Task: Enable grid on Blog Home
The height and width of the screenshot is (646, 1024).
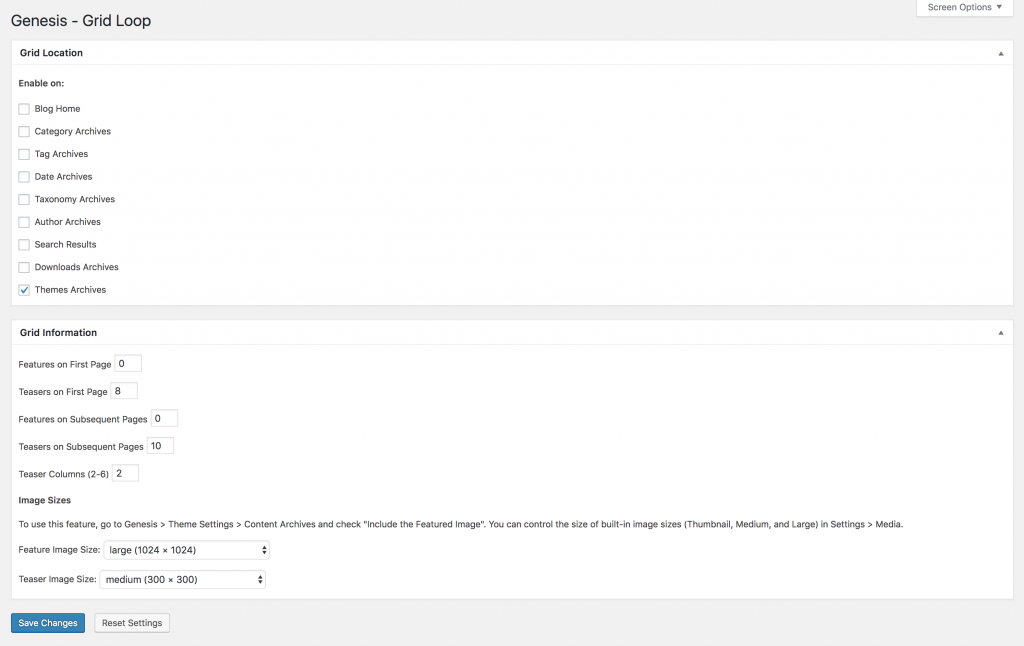Action: tap(24, 109)
